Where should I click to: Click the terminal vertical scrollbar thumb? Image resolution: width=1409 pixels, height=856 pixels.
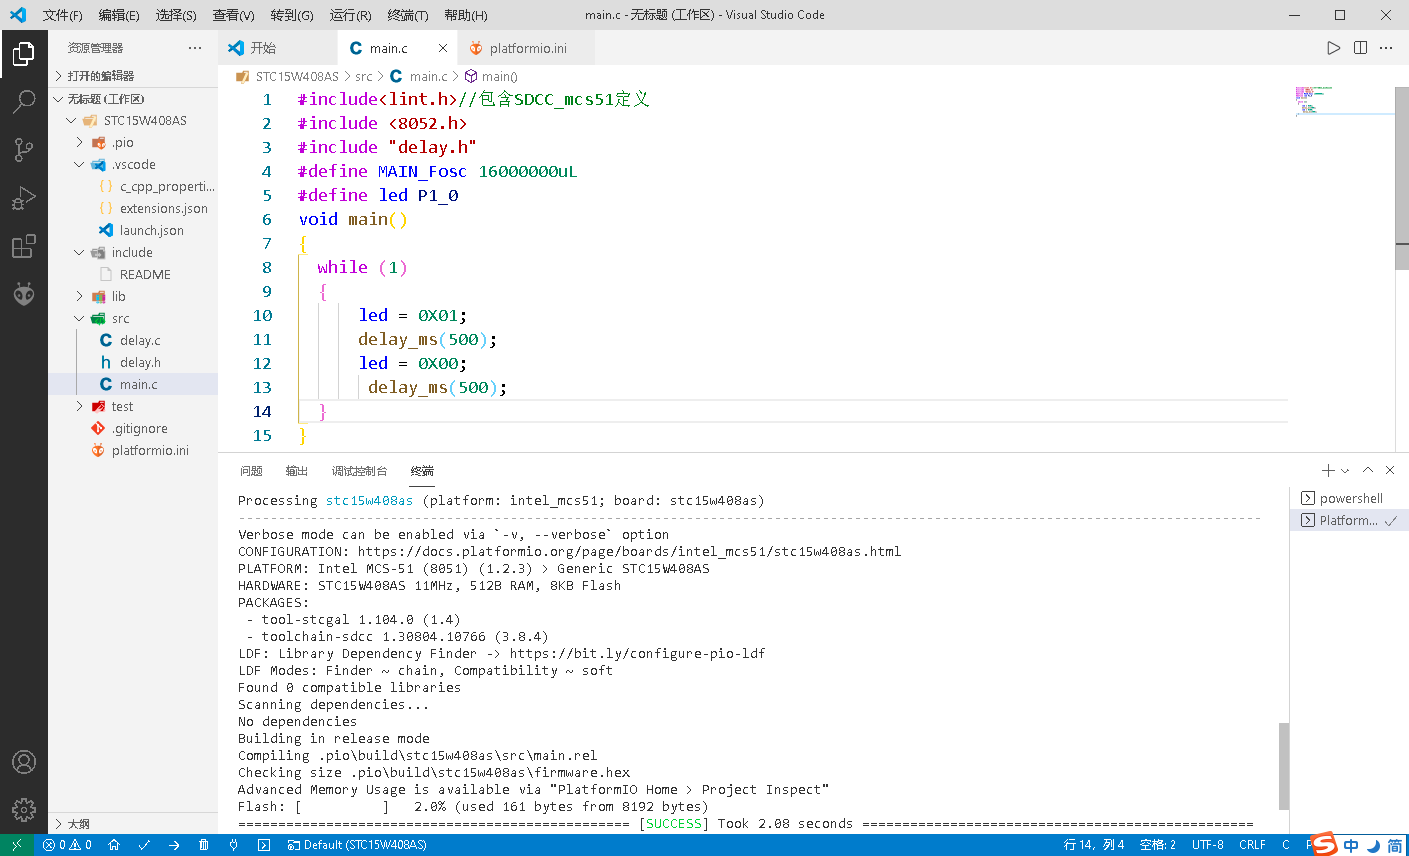pos(1284,765)
